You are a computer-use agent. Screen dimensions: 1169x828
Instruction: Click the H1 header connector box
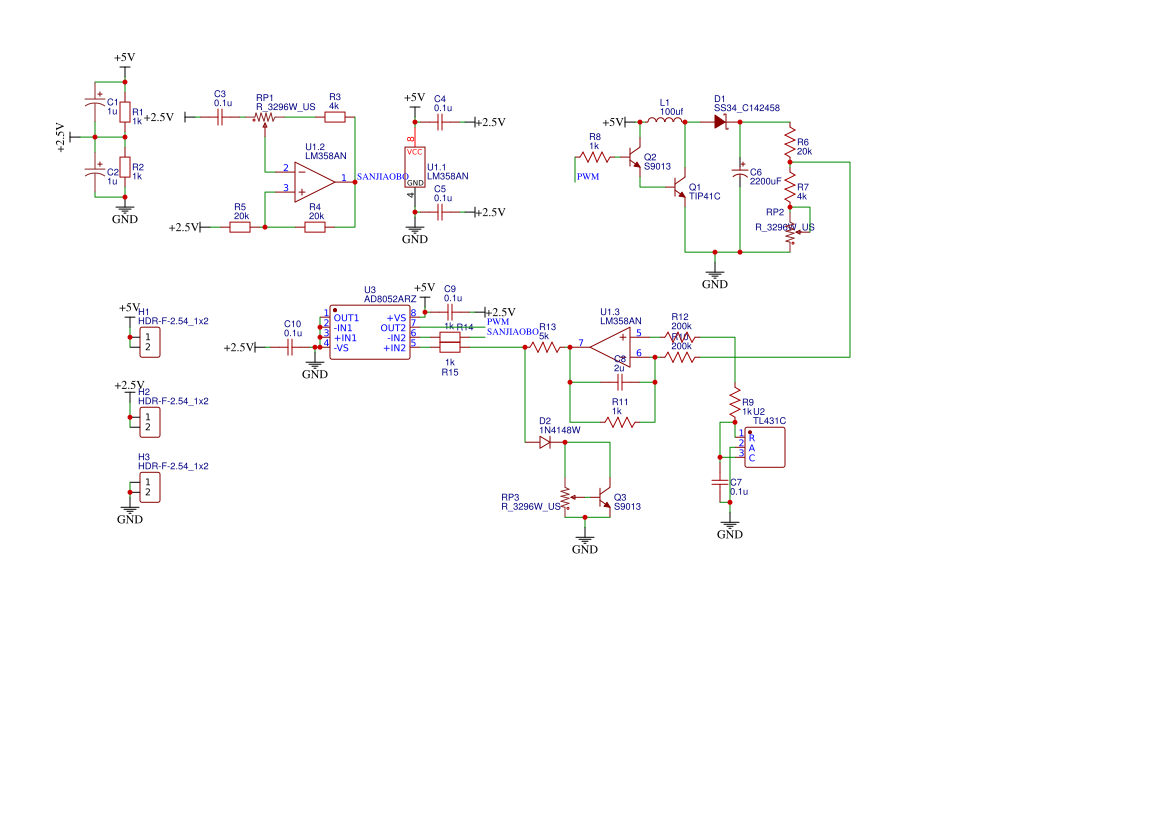click(x=150, y=342)
